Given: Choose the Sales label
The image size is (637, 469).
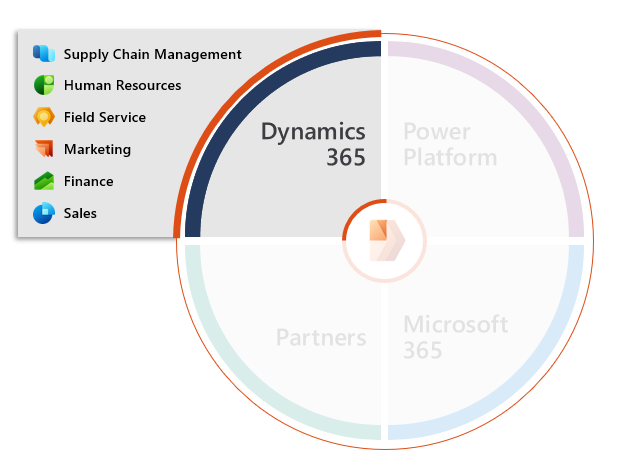Looking at the screenshot, I should [80, 213].
